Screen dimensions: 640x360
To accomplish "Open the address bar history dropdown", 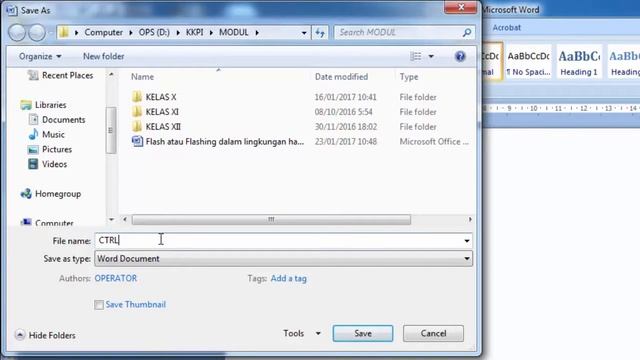I will (x=304, y=33).
